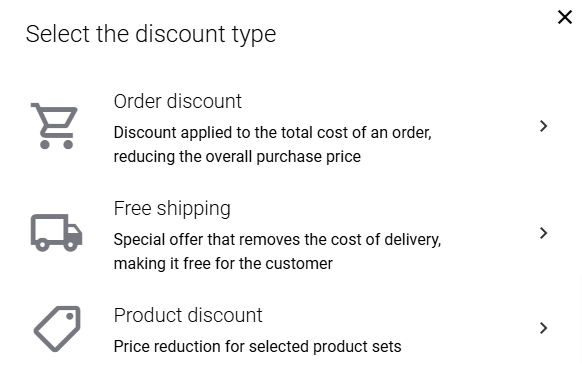Click 'making it free for the customer' line
Screen dimensions: 582x389
[x=223, y=264]
